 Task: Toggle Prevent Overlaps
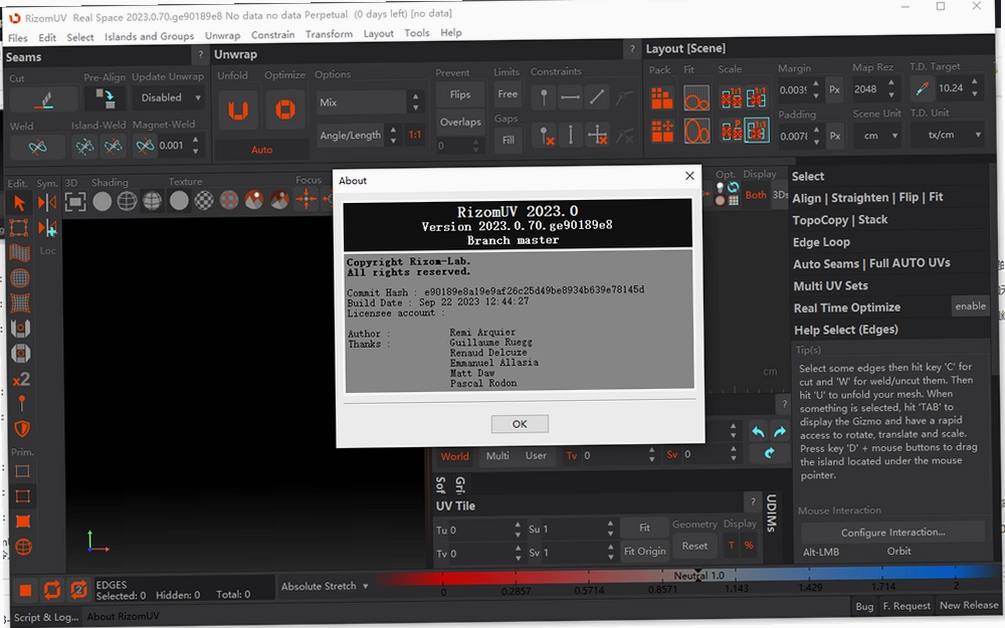pos(460,122)
